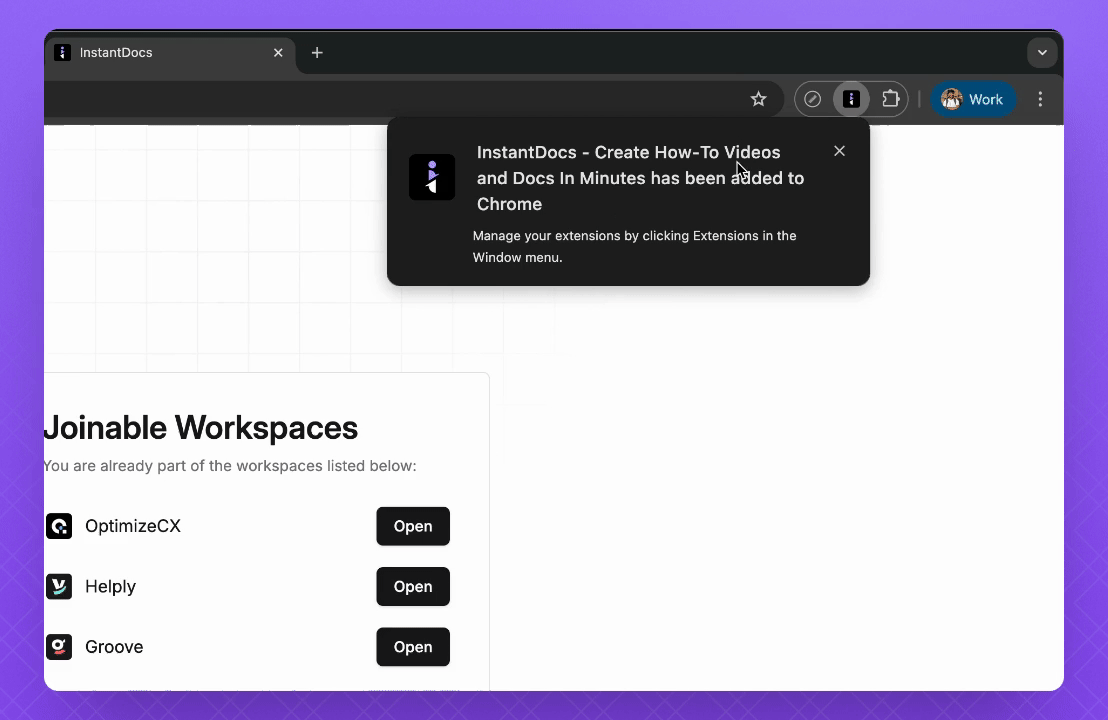Click the 'has been added to Chrome' title
Screen dimensions: 1108x720
[x=640, y=178]
